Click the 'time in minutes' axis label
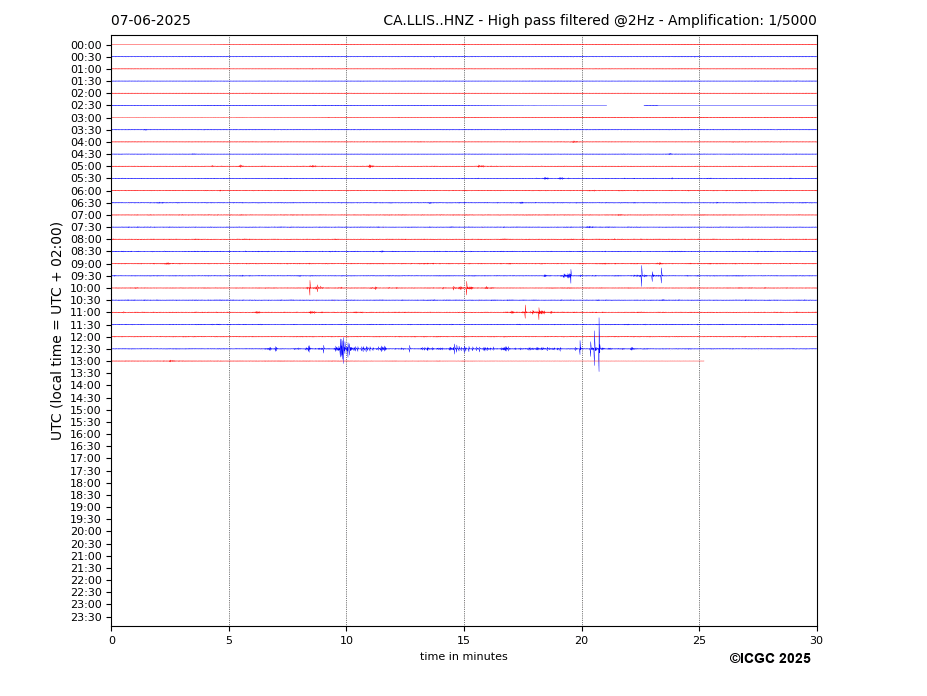The height and width of the screenshot is (696, 927). pos(464,656)
